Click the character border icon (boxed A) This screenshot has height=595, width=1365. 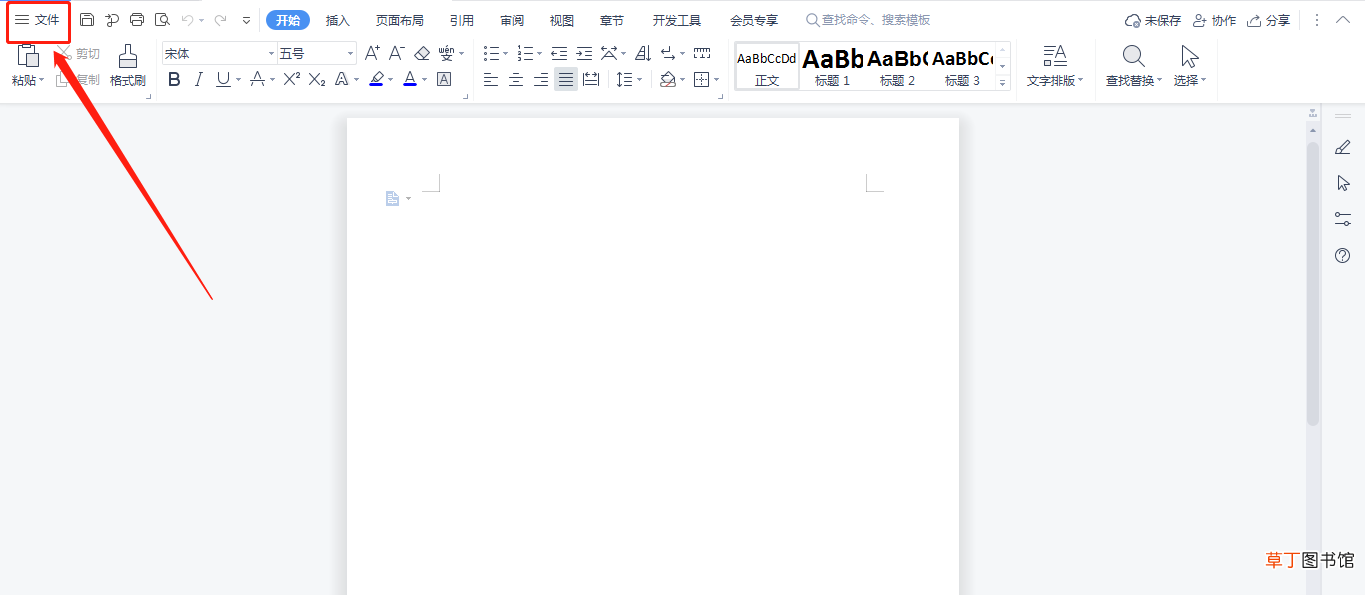click(444, 79)
